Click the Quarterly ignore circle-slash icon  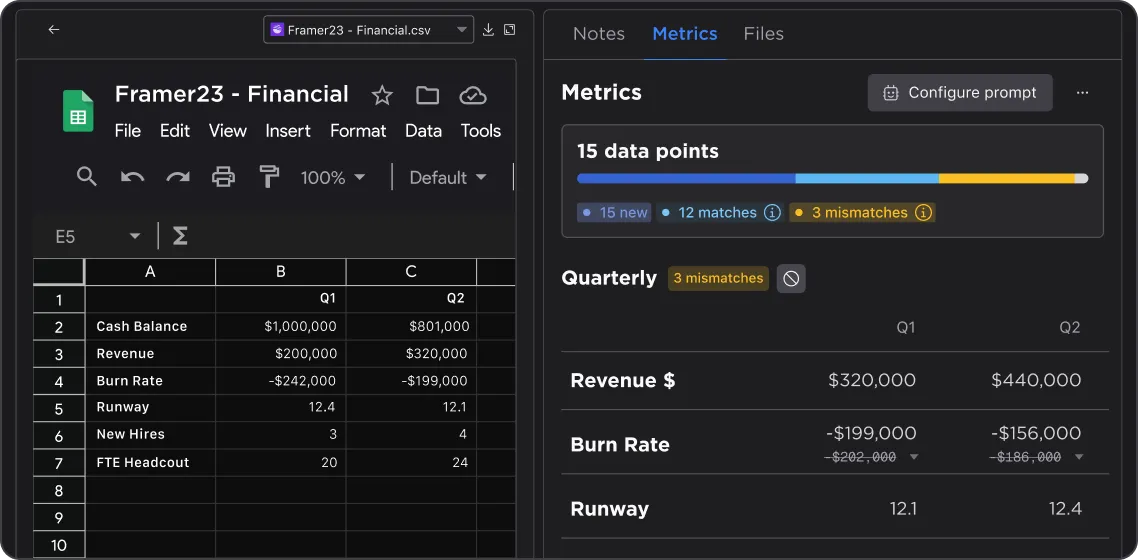[x=791, y=279]
